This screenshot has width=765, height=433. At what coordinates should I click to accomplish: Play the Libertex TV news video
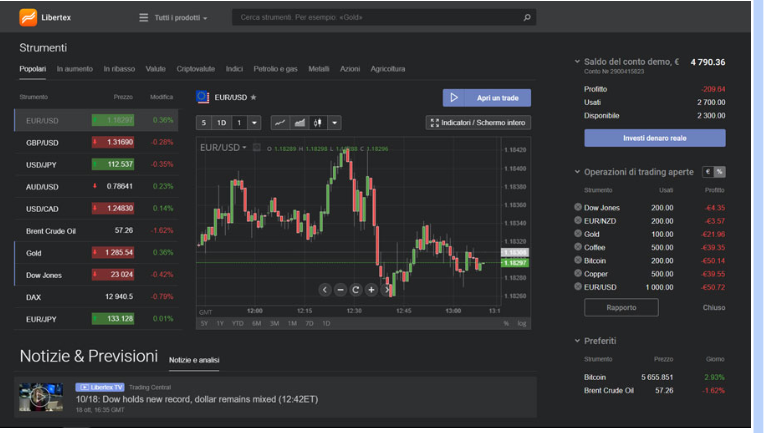[41, 397]
